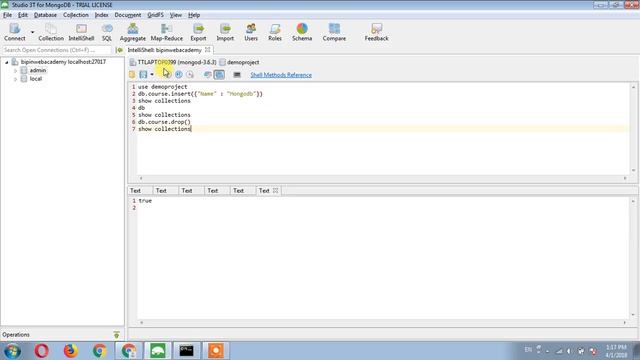Screen dimensions: 640x360
Task: Select the admin database
Action: (x=38, y=70)
